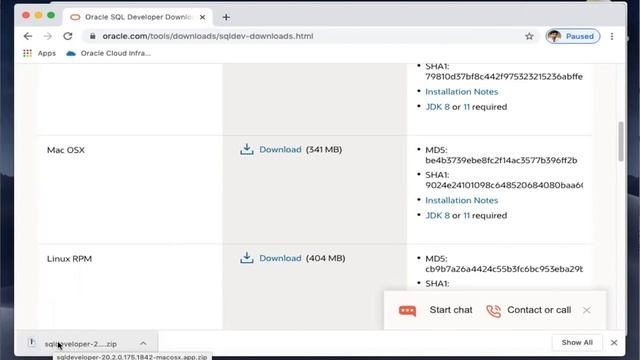Click the Linux RPM Download link
The width and height of the screenshot is (640, 360).
click(x=280, y=258)
